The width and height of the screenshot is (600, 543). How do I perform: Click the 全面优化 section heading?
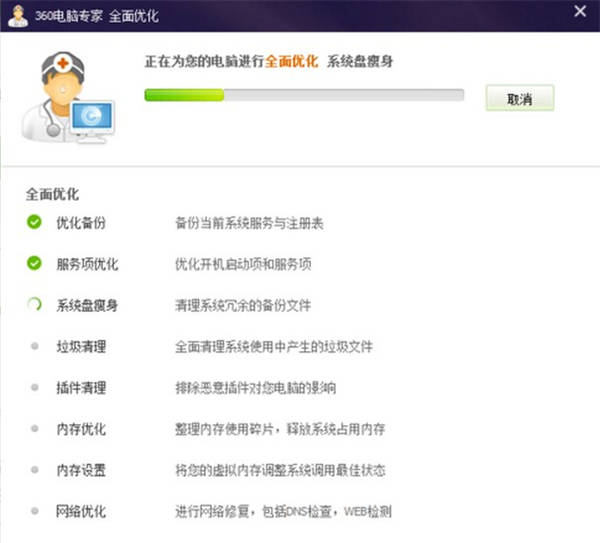tap(52, 193)
